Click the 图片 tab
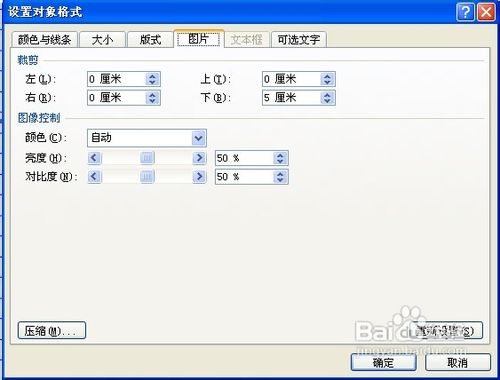Viewport: 500px width, 380px height. tap(199, 39)
